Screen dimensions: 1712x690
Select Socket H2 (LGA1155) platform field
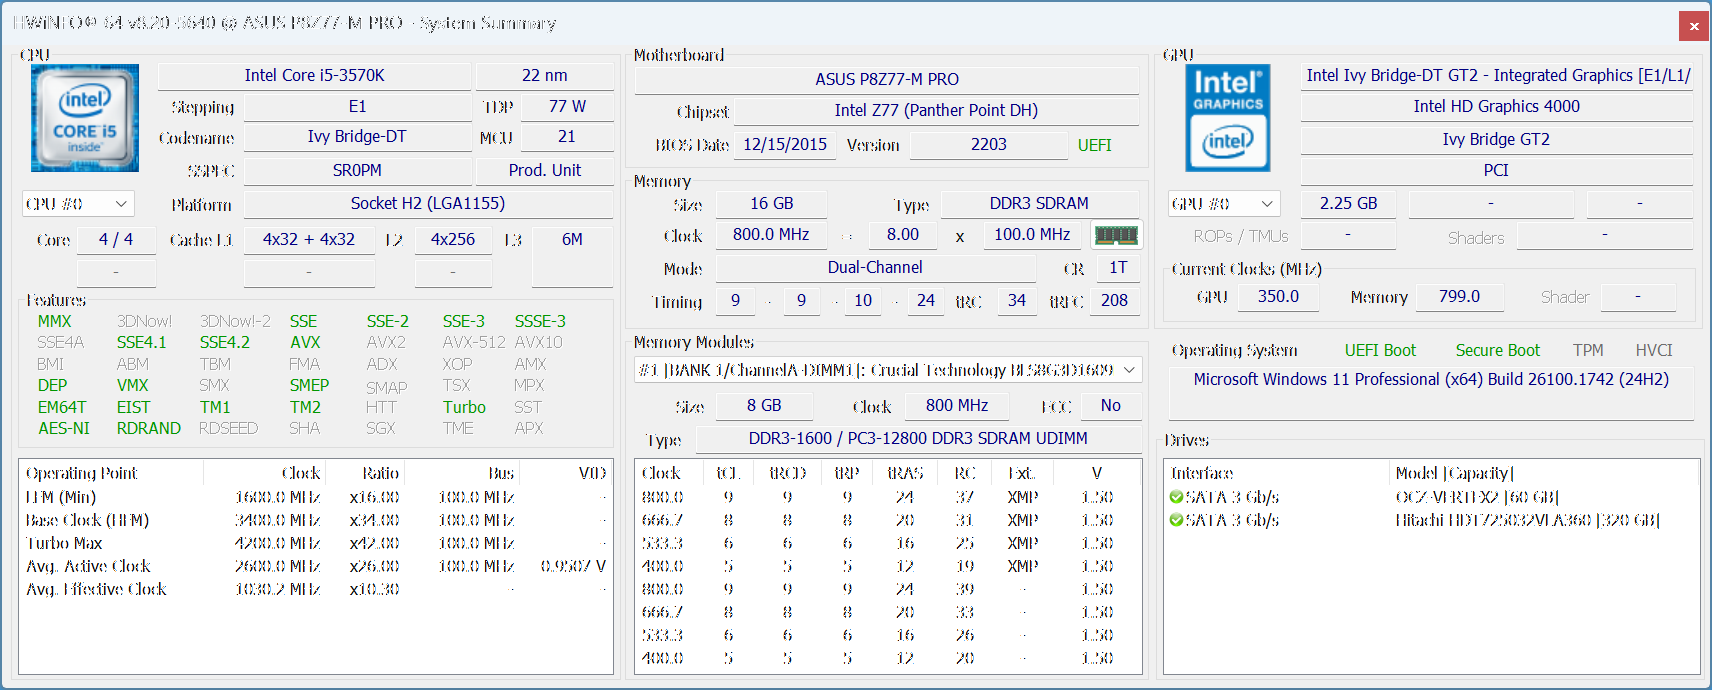pyautogui.click(x=428, y=204)
